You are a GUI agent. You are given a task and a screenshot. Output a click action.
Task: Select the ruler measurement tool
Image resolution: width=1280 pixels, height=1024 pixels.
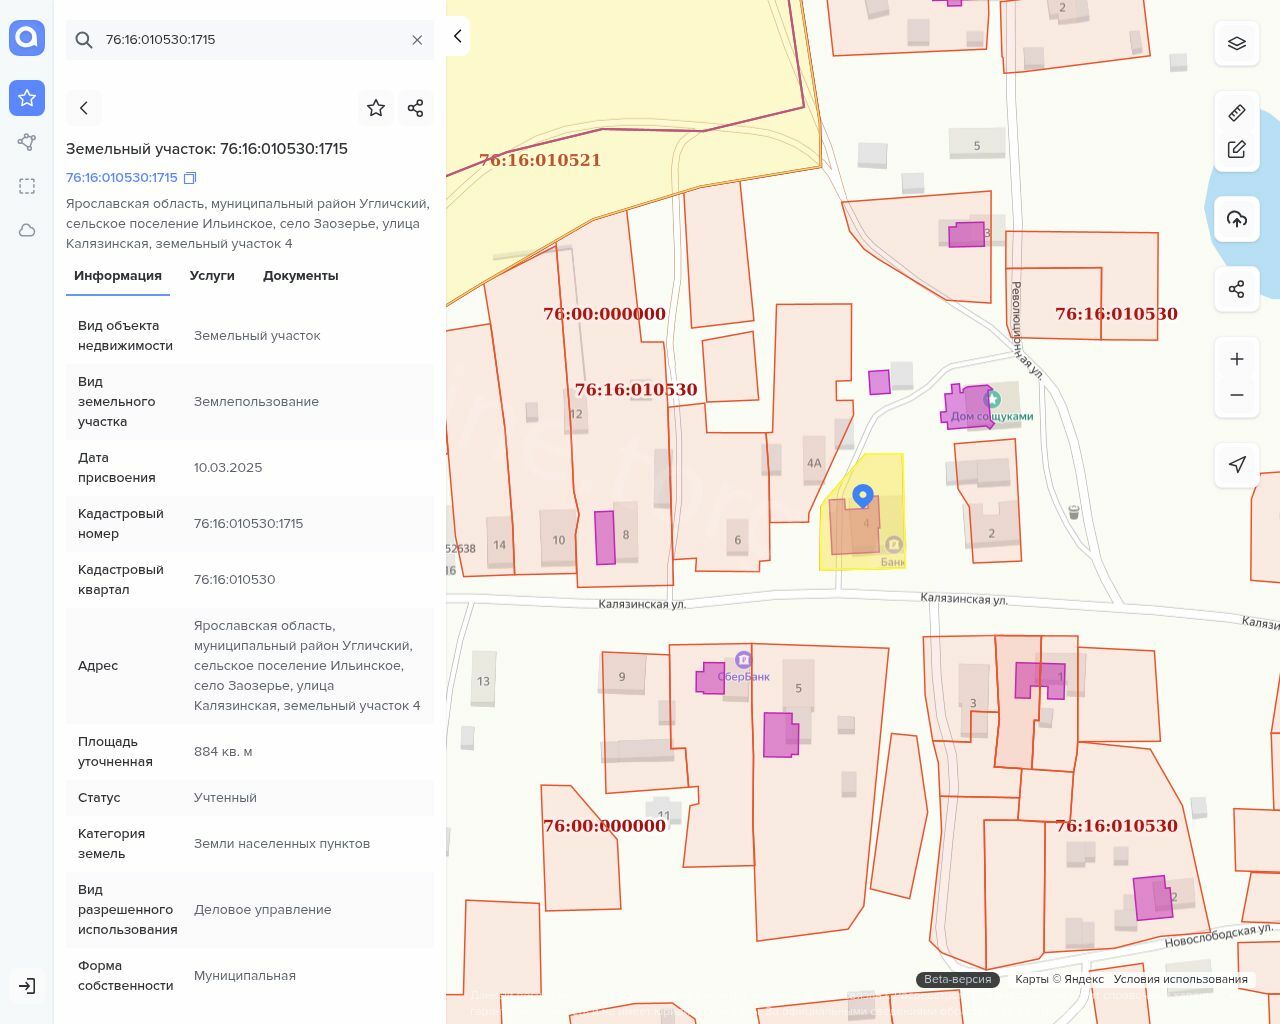[x=1237, y=113]
